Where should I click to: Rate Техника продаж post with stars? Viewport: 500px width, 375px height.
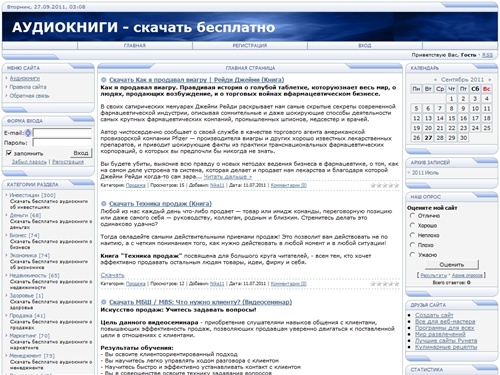coord(385,284)
